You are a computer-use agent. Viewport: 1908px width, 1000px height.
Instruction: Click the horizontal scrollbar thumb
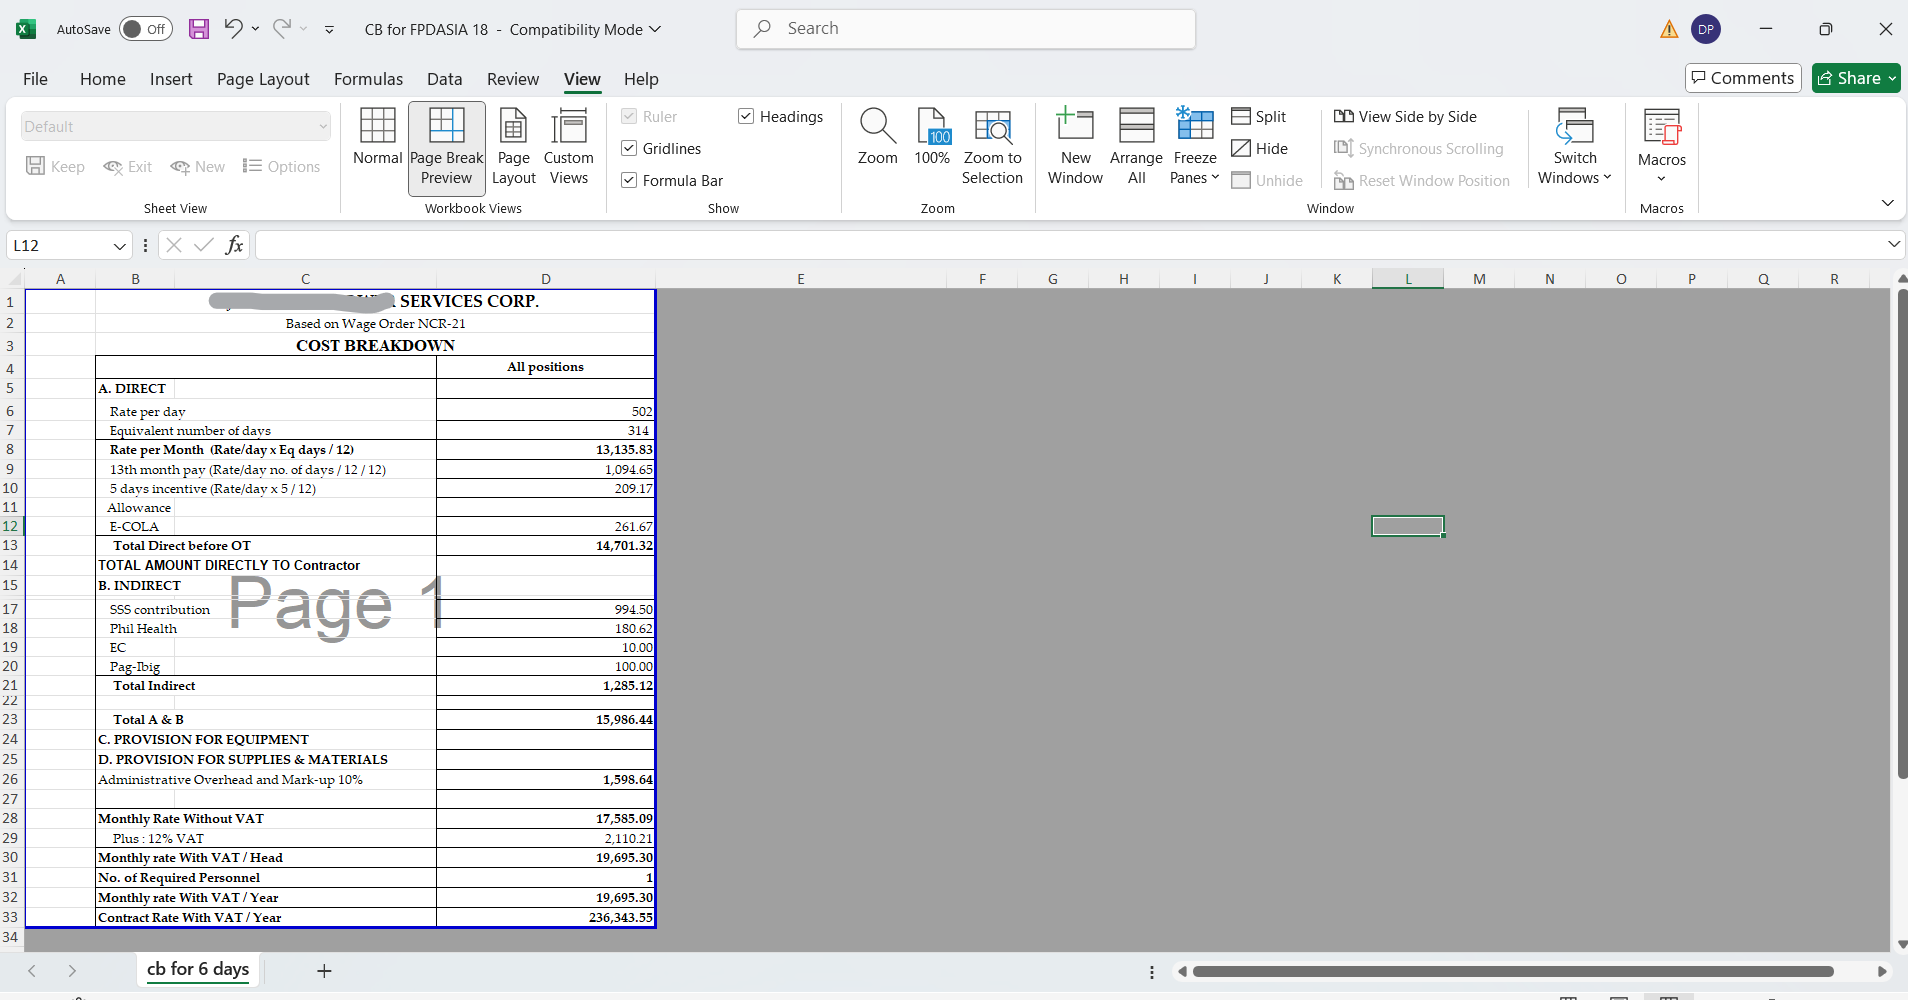1513,971
